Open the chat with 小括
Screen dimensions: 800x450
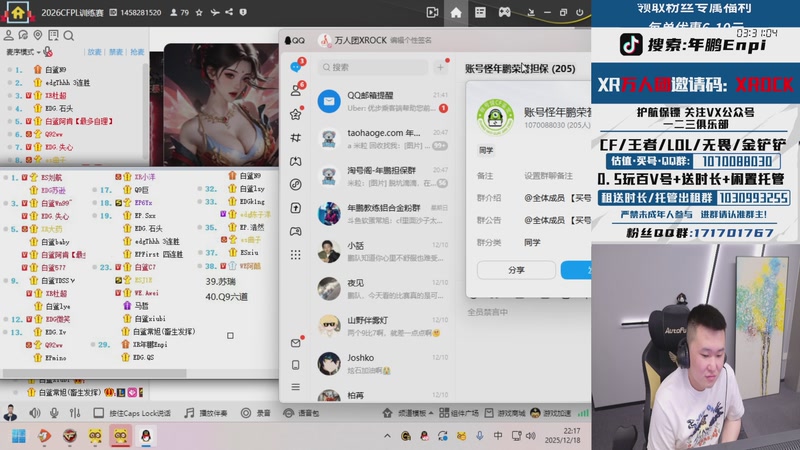tap(383, 251)
